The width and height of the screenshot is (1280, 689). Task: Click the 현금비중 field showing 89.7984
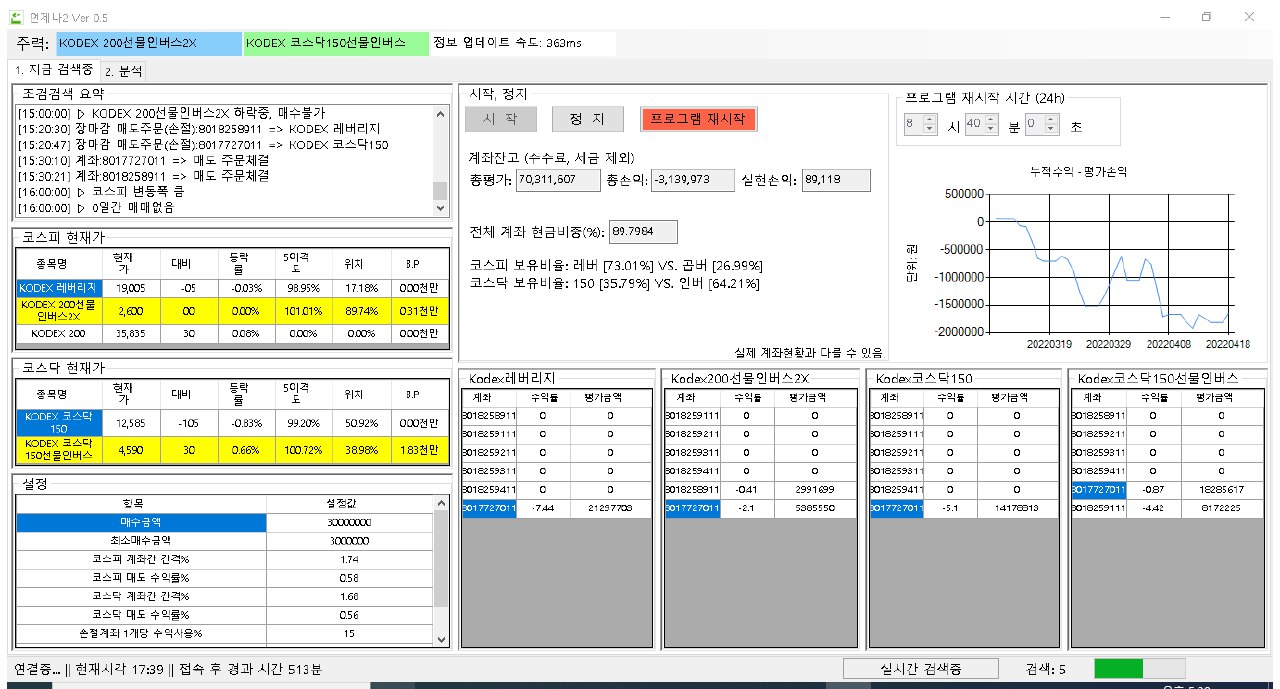643,231
